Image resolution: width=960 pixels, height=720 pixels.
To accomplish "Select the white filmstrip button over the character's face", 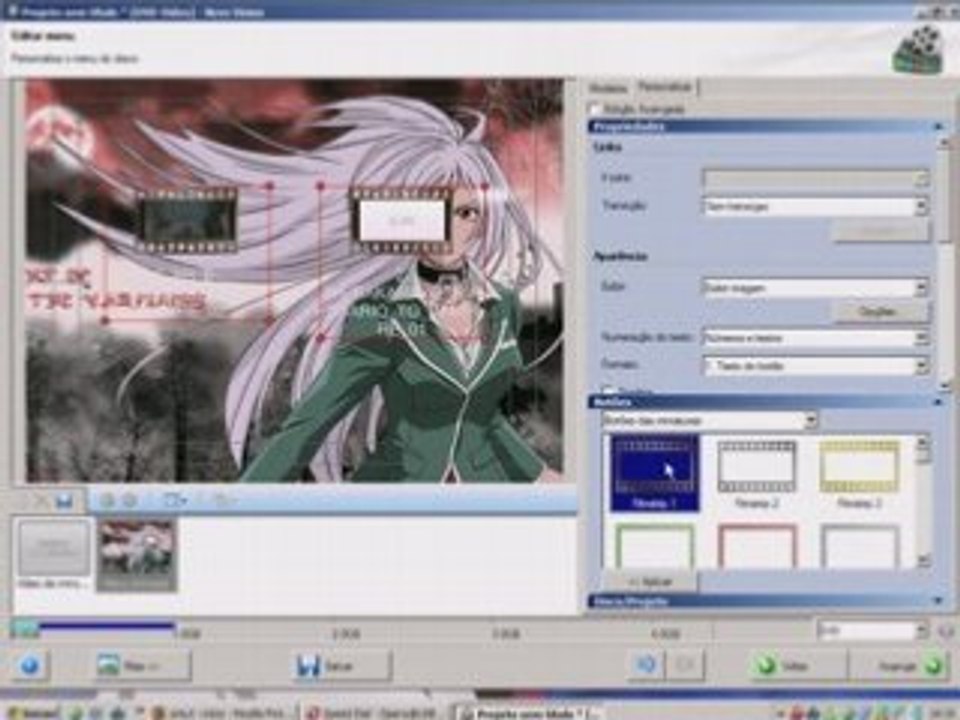I will pyautogui.click(x=401, y=220).
